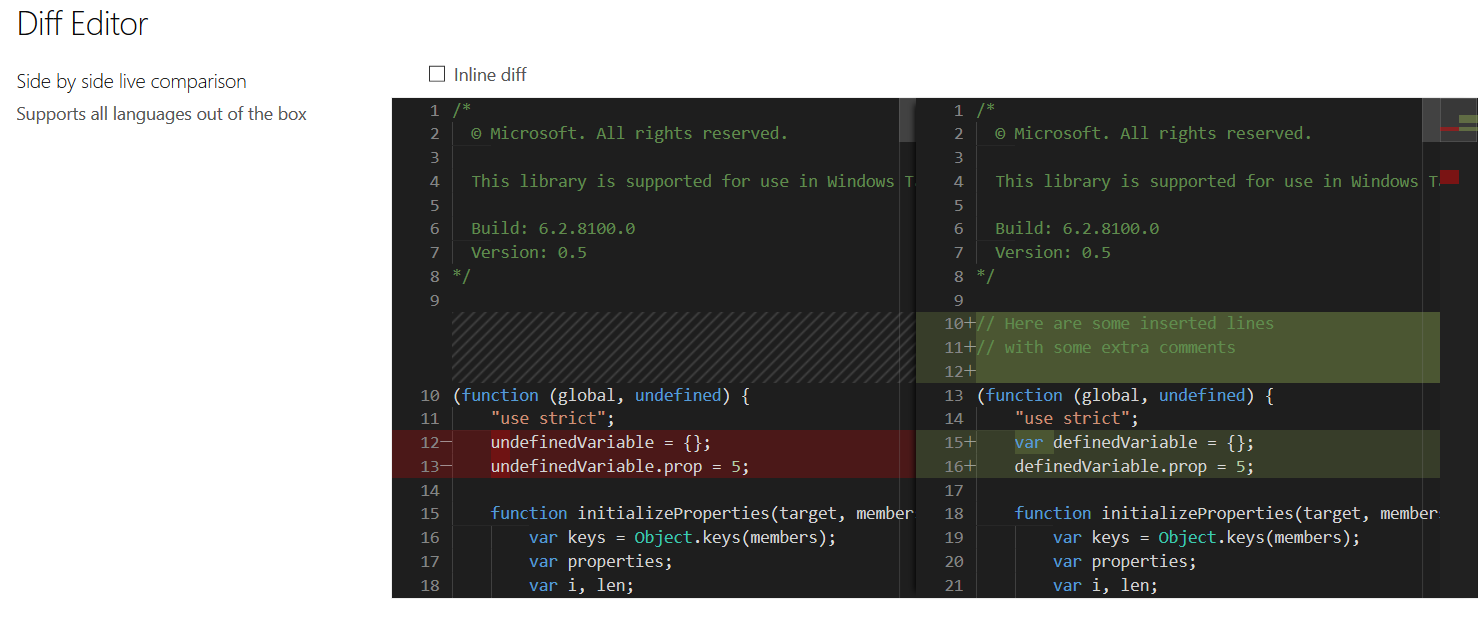This screenshot has width=1478, height=623.
Task: Click 'var i, len;' on left line 18
Action: pyautogui.click(x=581, y=585)
